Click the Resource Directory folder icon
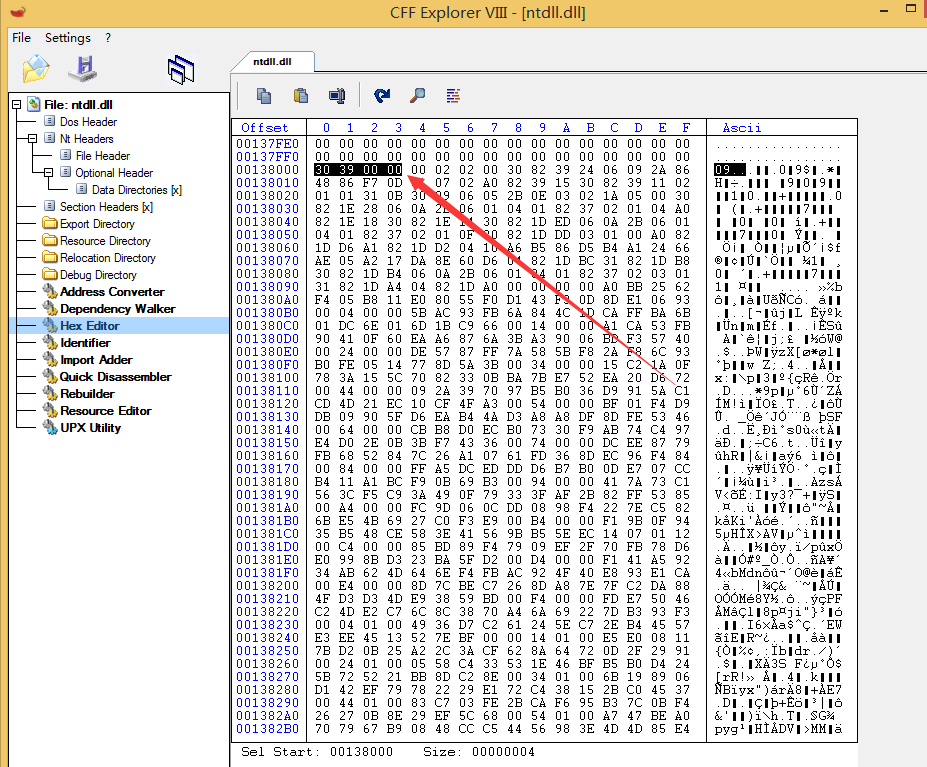This screenshot has width=927, height=767. 50,241
